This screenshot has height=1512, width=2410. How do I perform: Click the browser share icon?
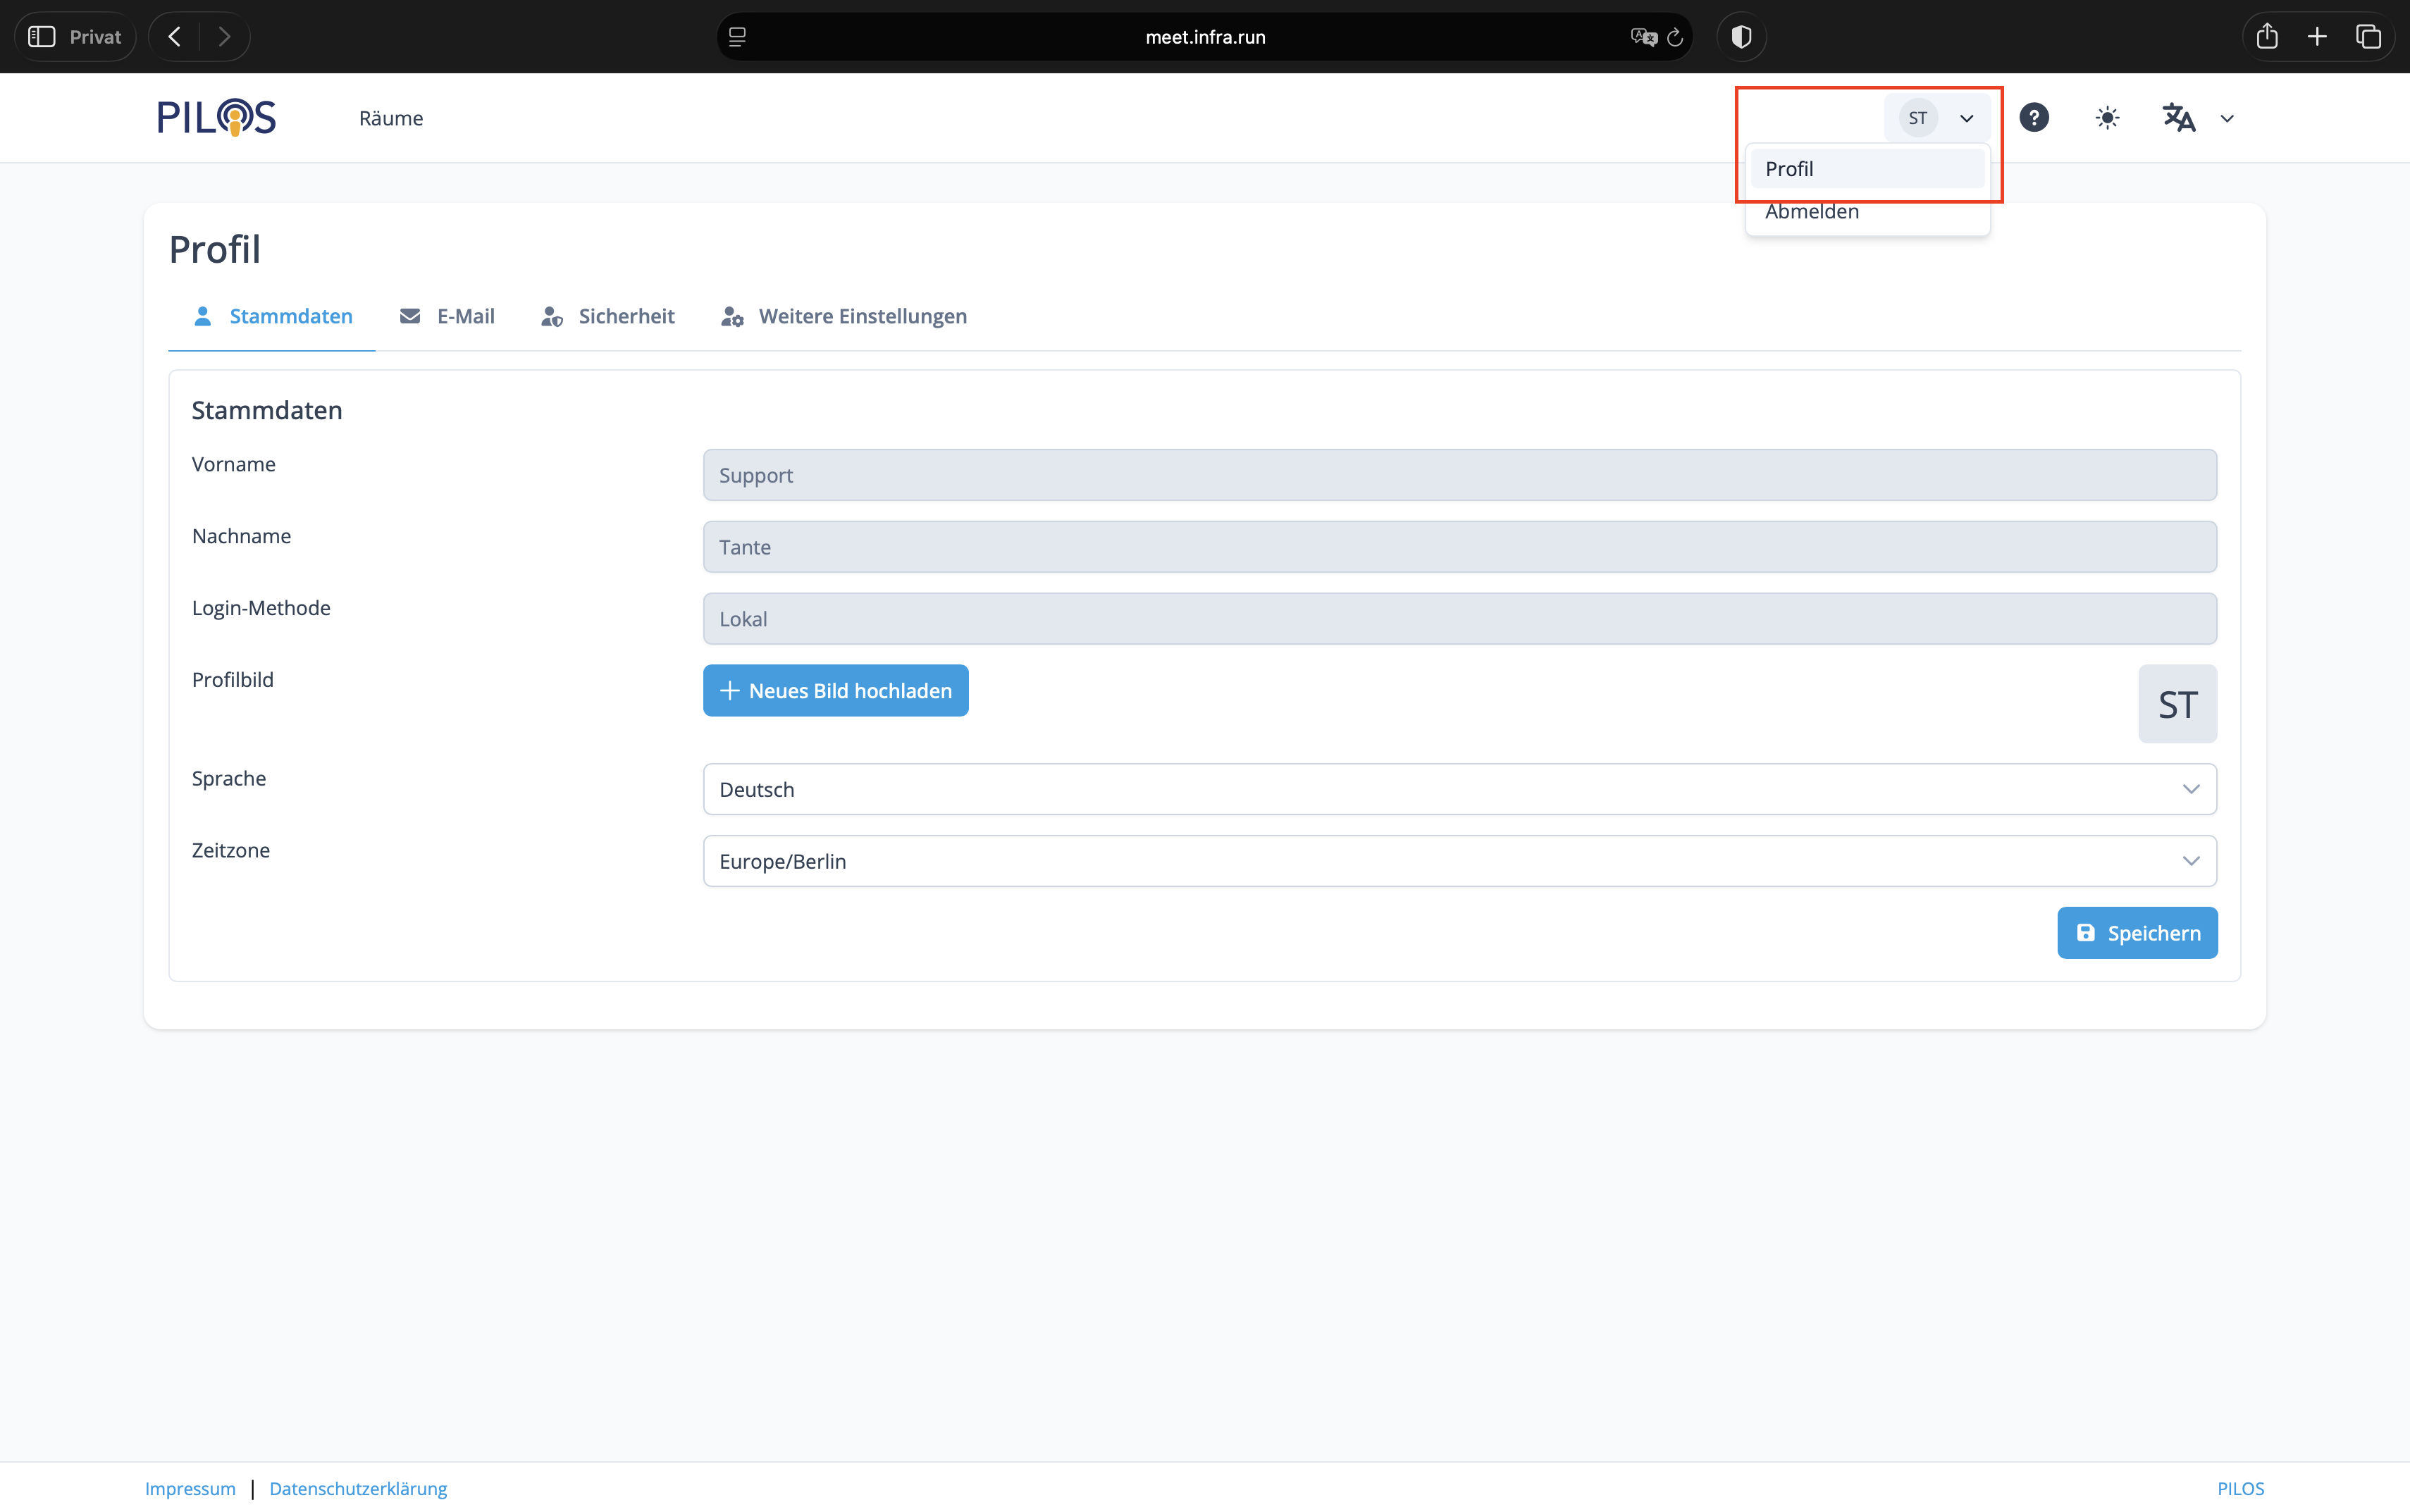tap(2267, 37)
